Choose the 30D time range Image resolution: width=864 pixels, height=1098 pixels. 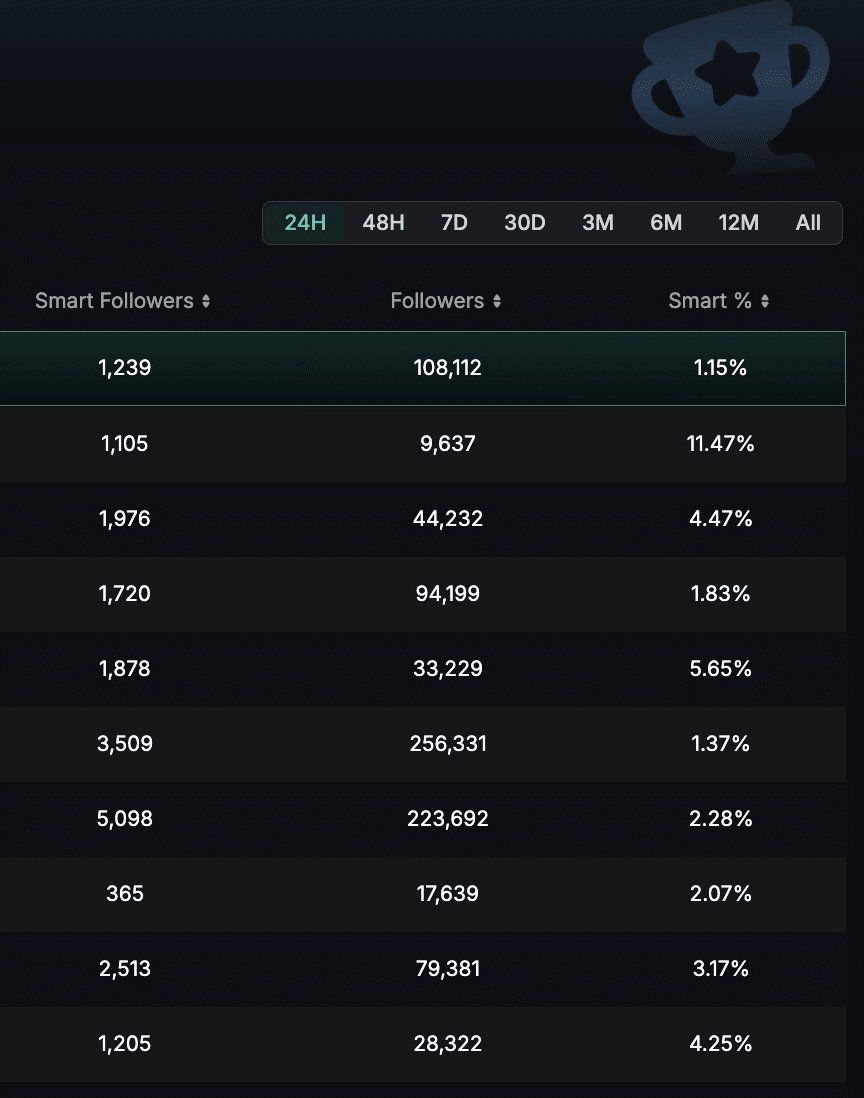click(525, 223)
